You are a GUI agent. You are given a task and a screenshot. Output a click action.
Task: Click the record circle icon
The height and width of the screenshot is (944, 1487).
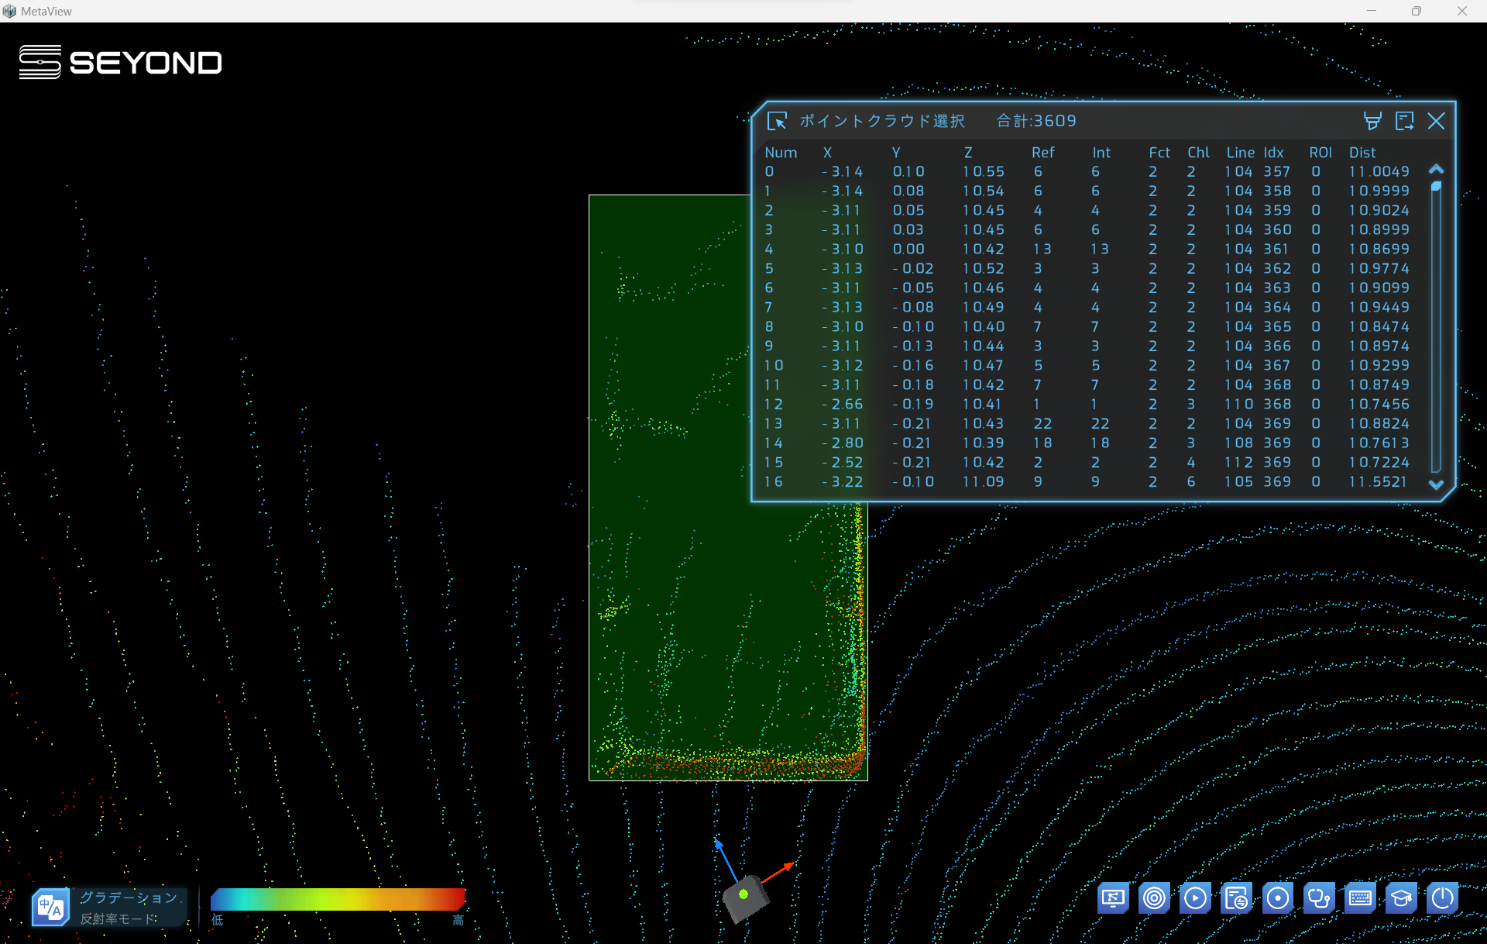click(x=1277, y=898)
